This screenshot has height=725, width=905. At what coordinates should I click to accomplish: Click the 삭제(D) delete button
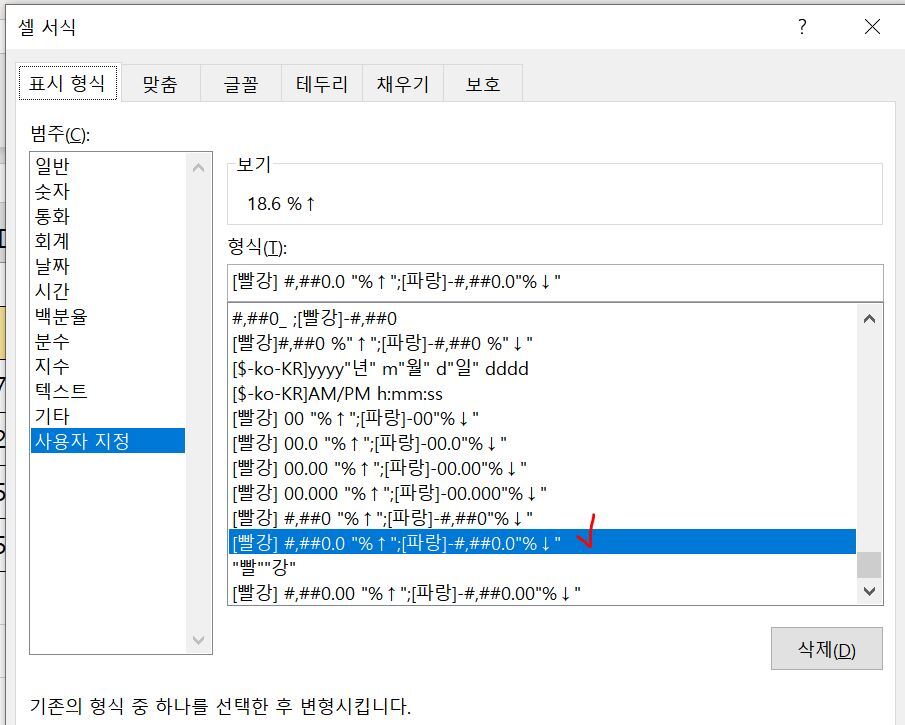(x=827, y=649)
